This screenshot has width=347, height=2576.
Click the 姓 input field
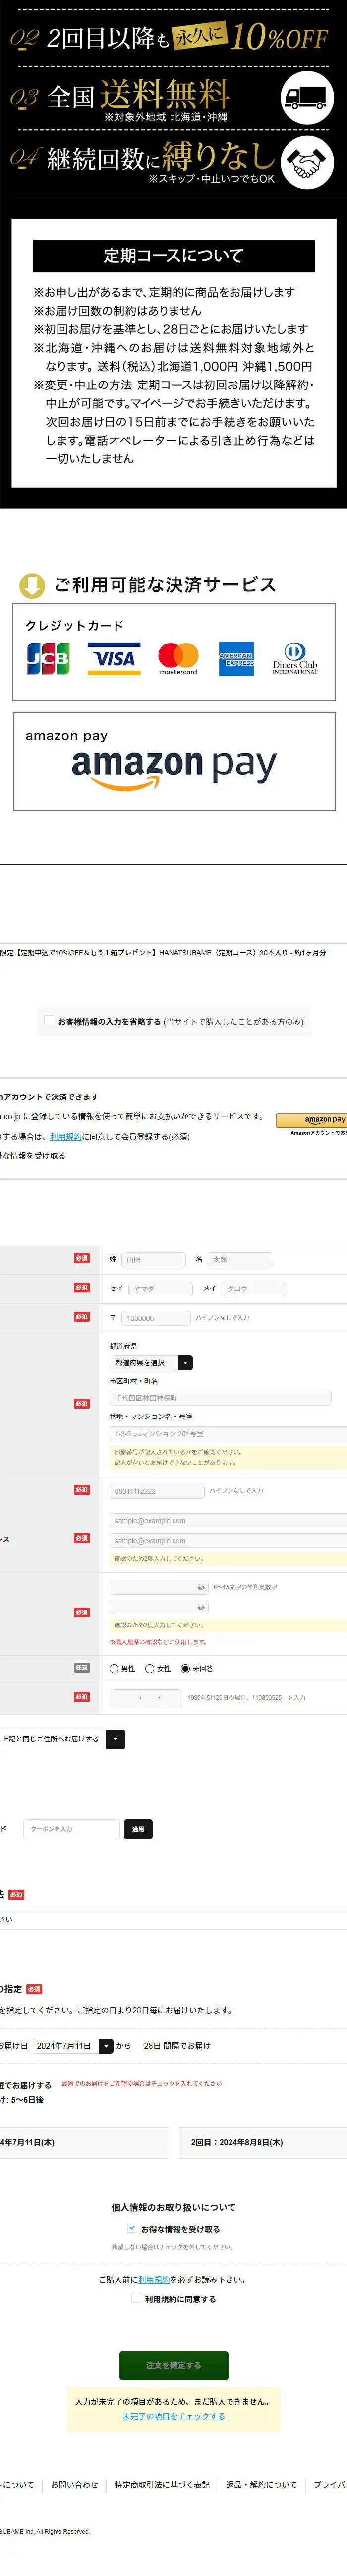tap(154, 1260)
